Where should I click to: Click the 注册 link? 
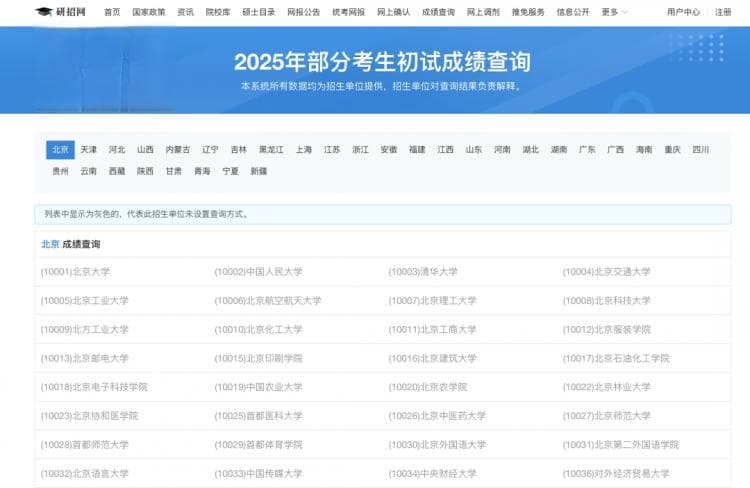click(723, 12)
